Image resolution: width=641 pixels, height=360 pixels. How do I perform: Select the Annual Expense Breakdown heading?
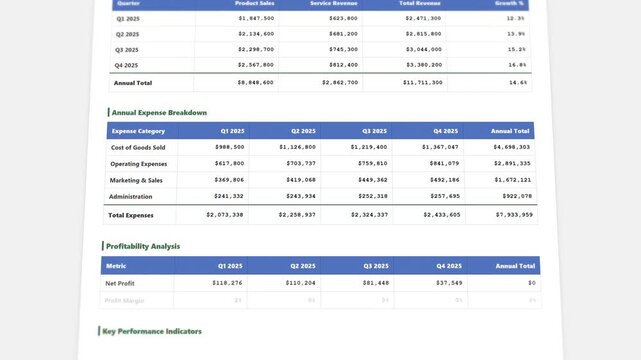coord(159,113)
